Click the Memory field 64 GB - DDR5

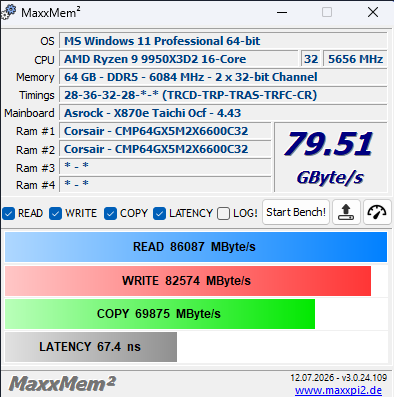coord(223,77)
